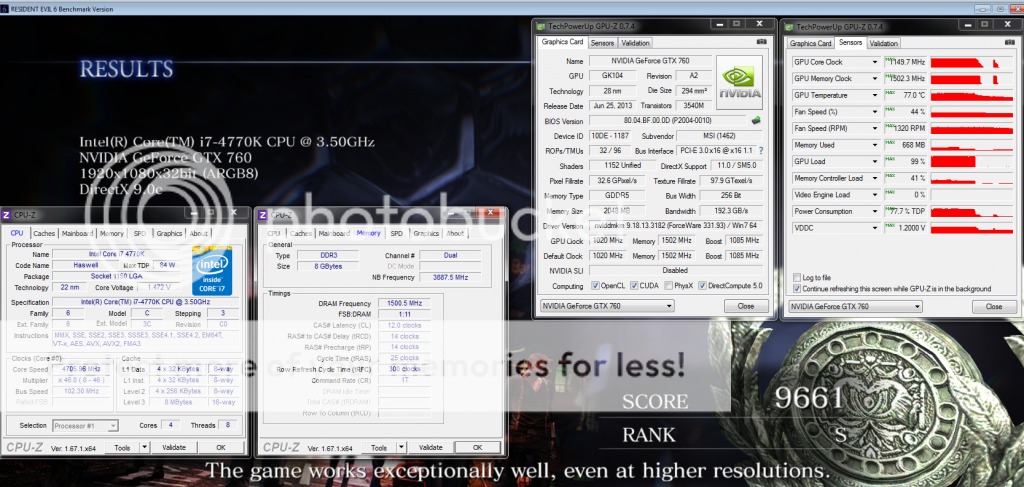1024x487 pixels.
Task: Click the CPU-Z title bar Z icon in Memory window
Action: (262, 215)
